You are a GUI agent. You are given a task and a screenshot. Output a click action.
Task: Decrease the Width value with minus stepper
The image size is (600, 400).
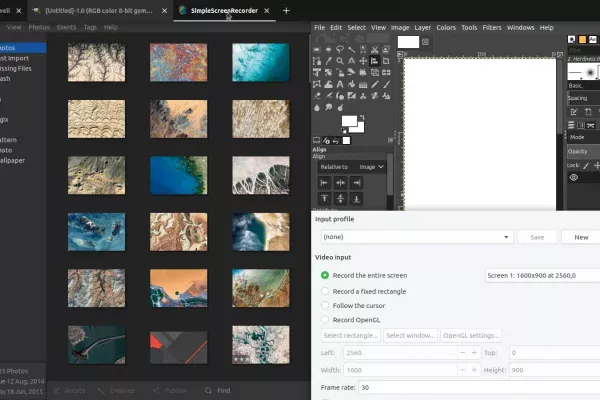click(x=463, y=370)
